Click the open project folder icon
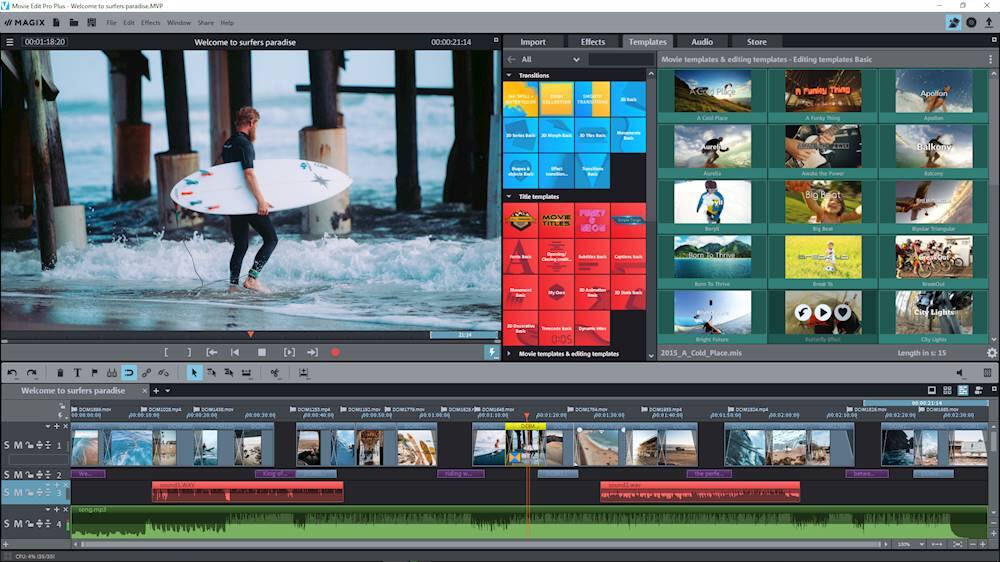Image resolution: width=1000 pixels, height=562 pixels. click(75, 22)
